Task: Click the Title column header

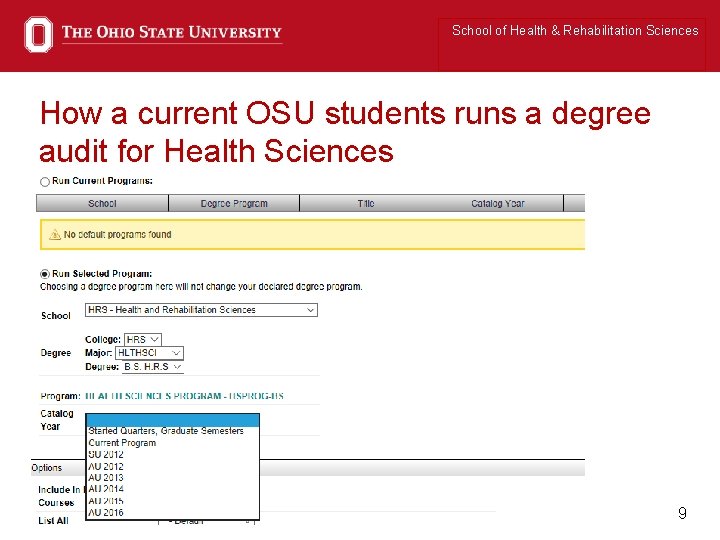Action: 366,203
